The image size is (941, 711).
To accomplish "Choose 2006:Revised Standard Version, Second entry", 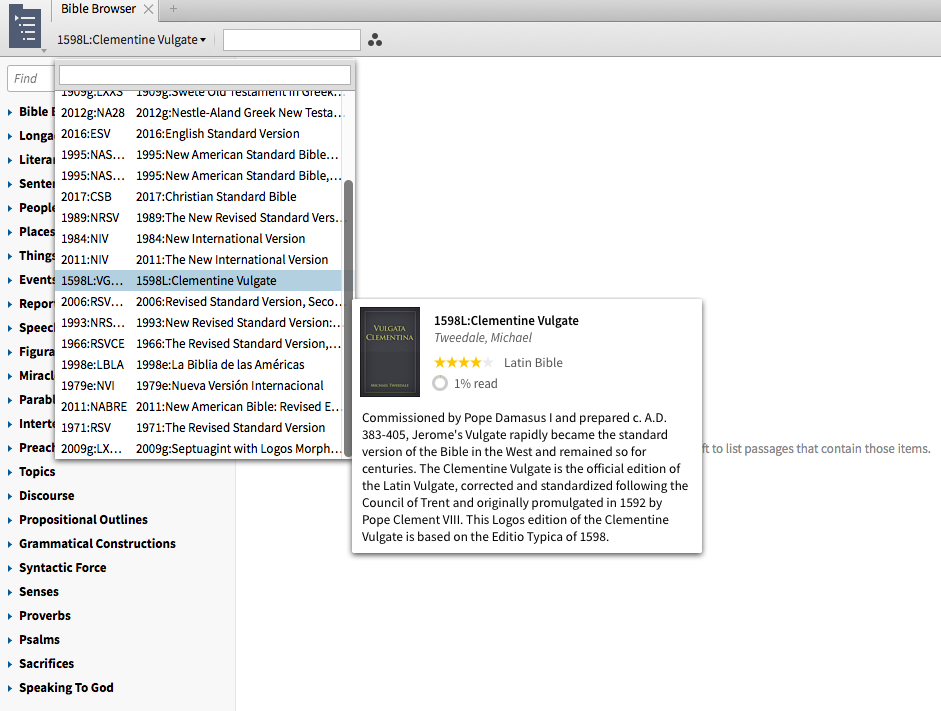I will [201, 302].
